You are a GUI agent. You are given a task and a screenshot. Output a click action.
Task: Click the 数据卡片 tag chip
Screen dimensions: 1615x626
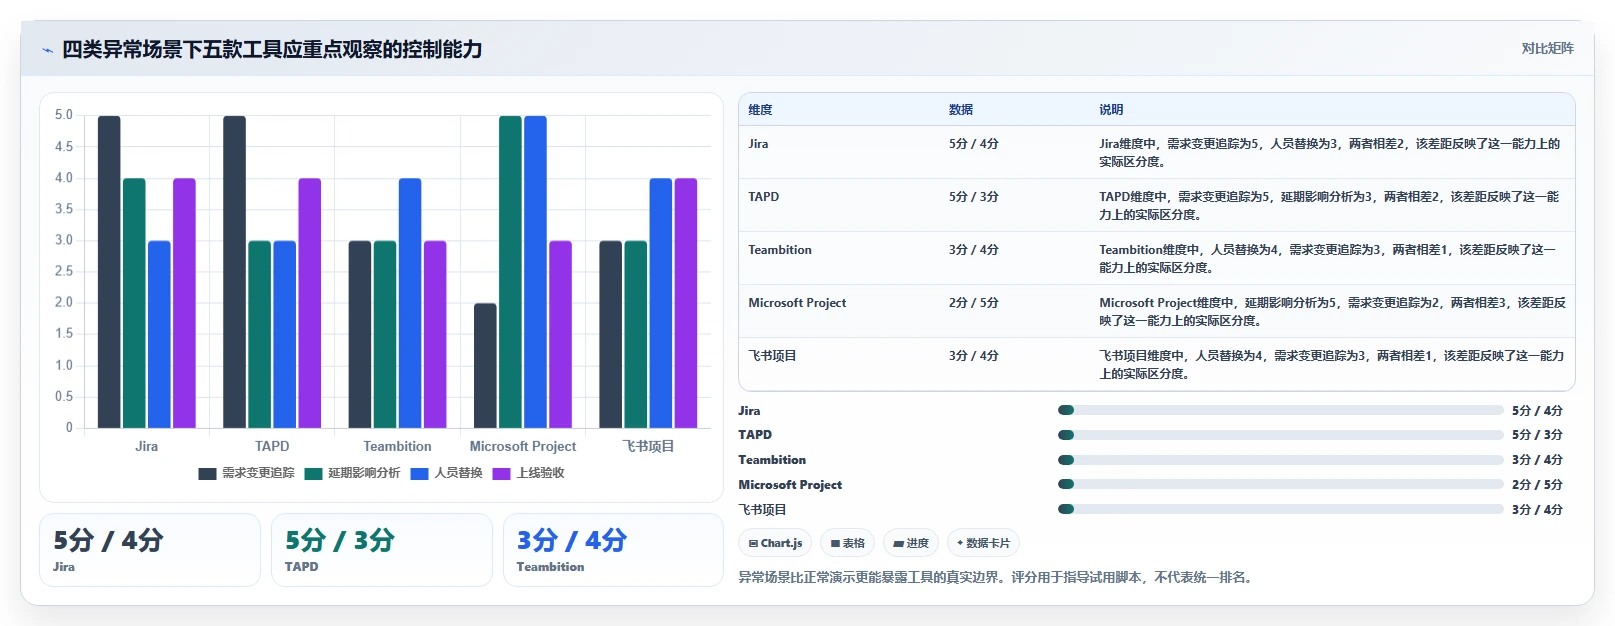tap(983, 543)
